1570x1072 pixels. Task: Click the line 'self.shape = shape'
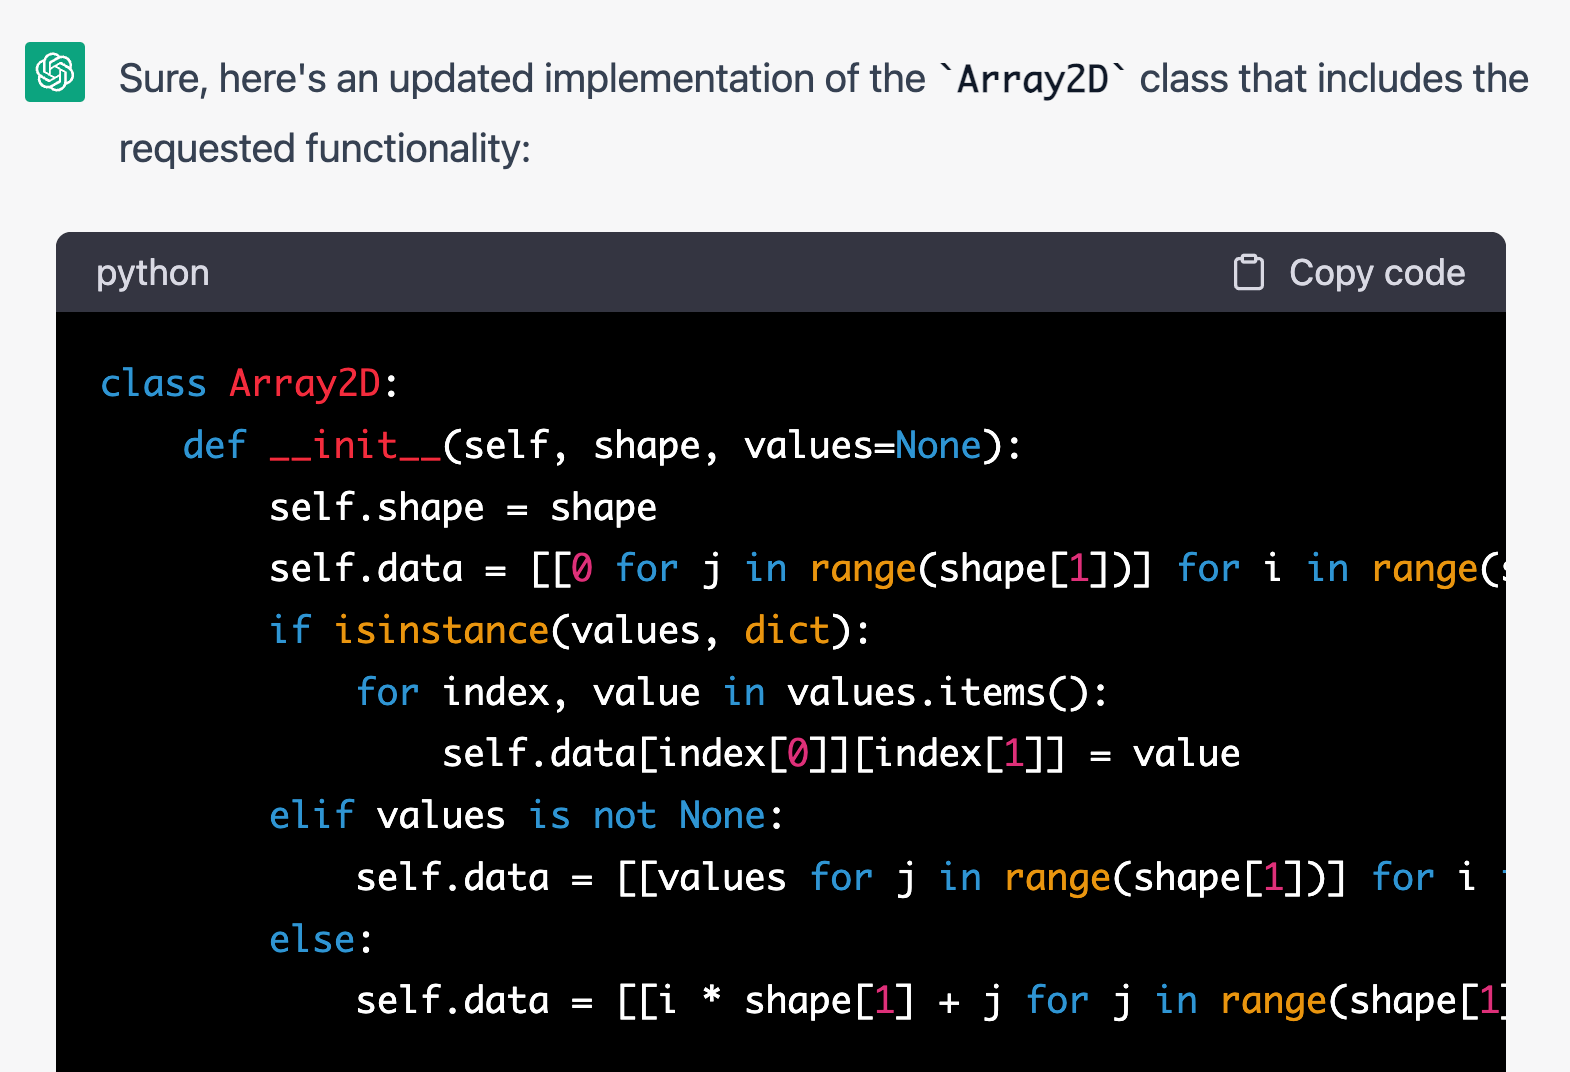[463, 507]
